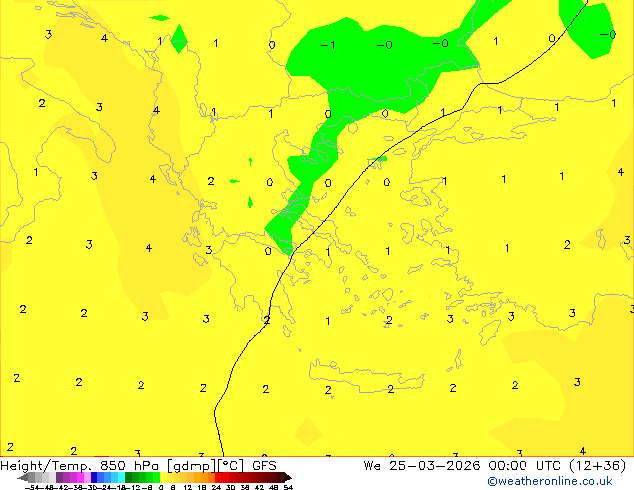Click the Height/Temp. title text

click(46, 466)
